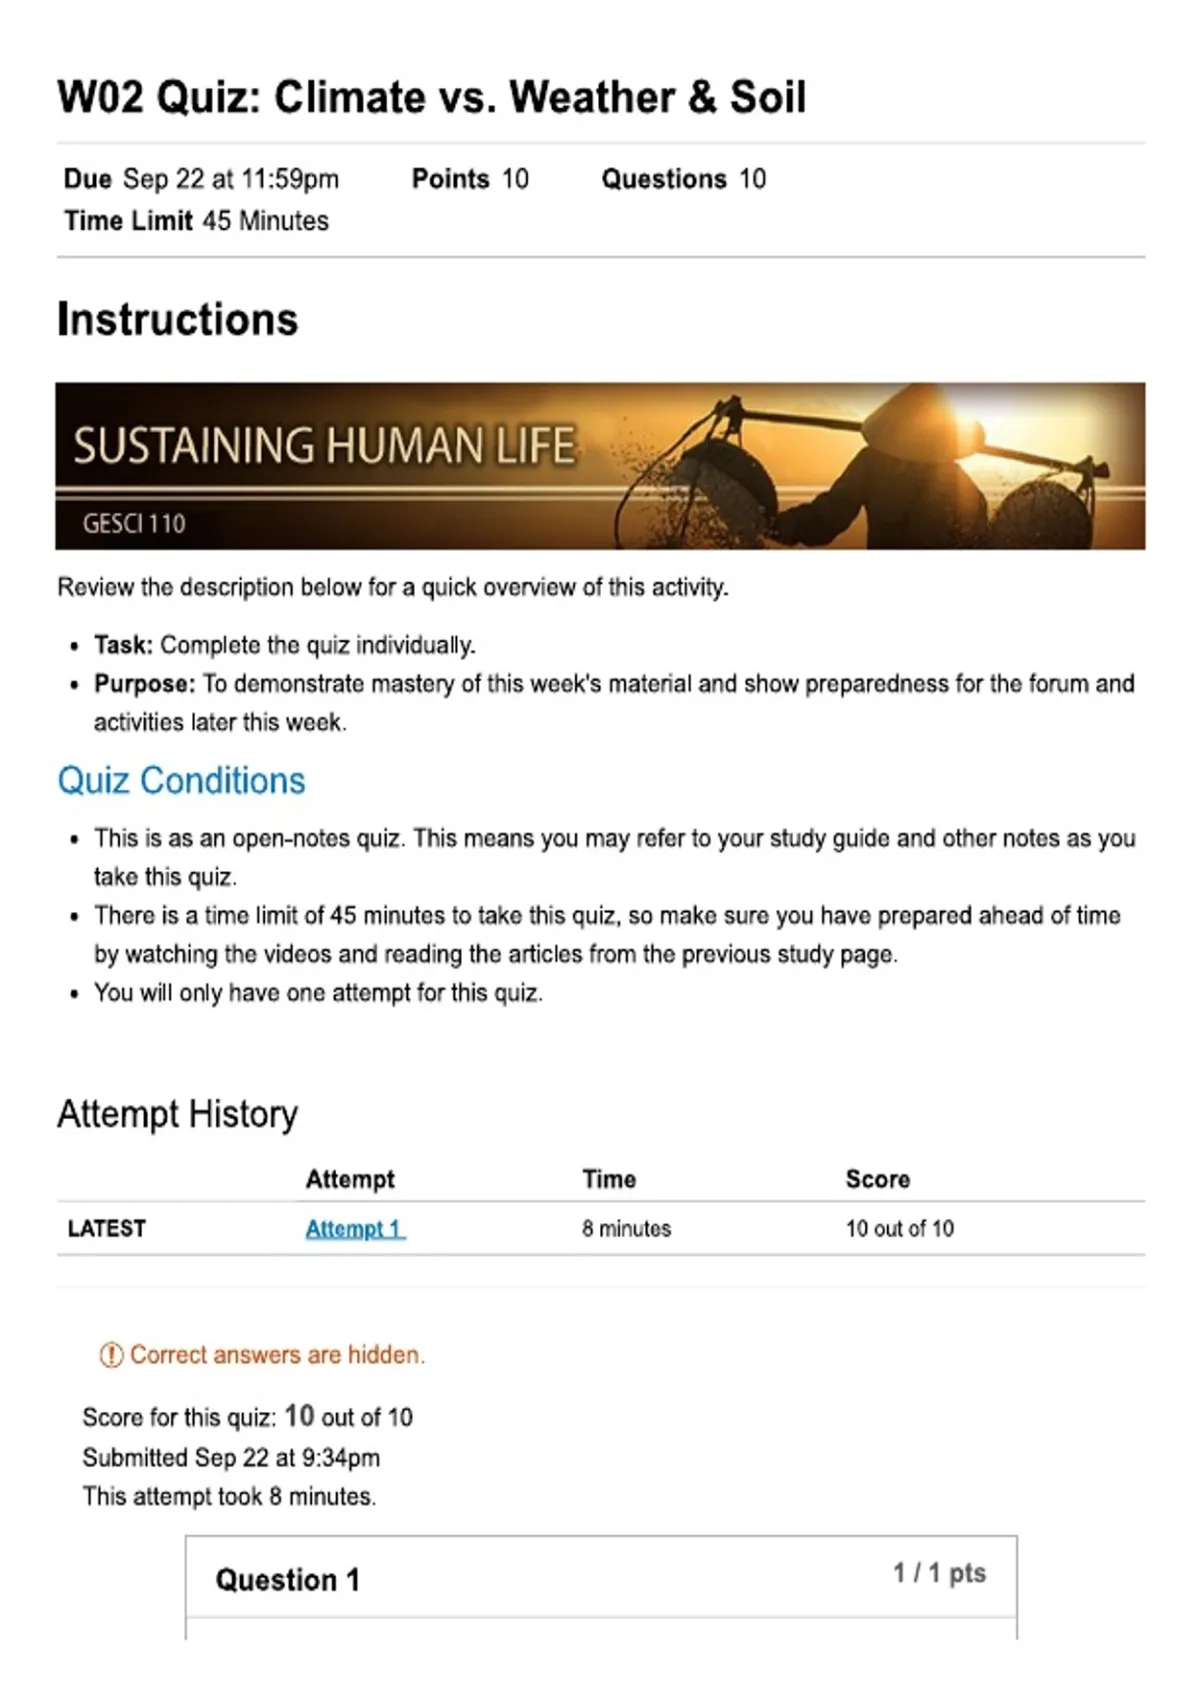This screenshot has height=1700, width=1200.
Task: Click the Sustaining Human Life banner image
Action: (600, 466)
